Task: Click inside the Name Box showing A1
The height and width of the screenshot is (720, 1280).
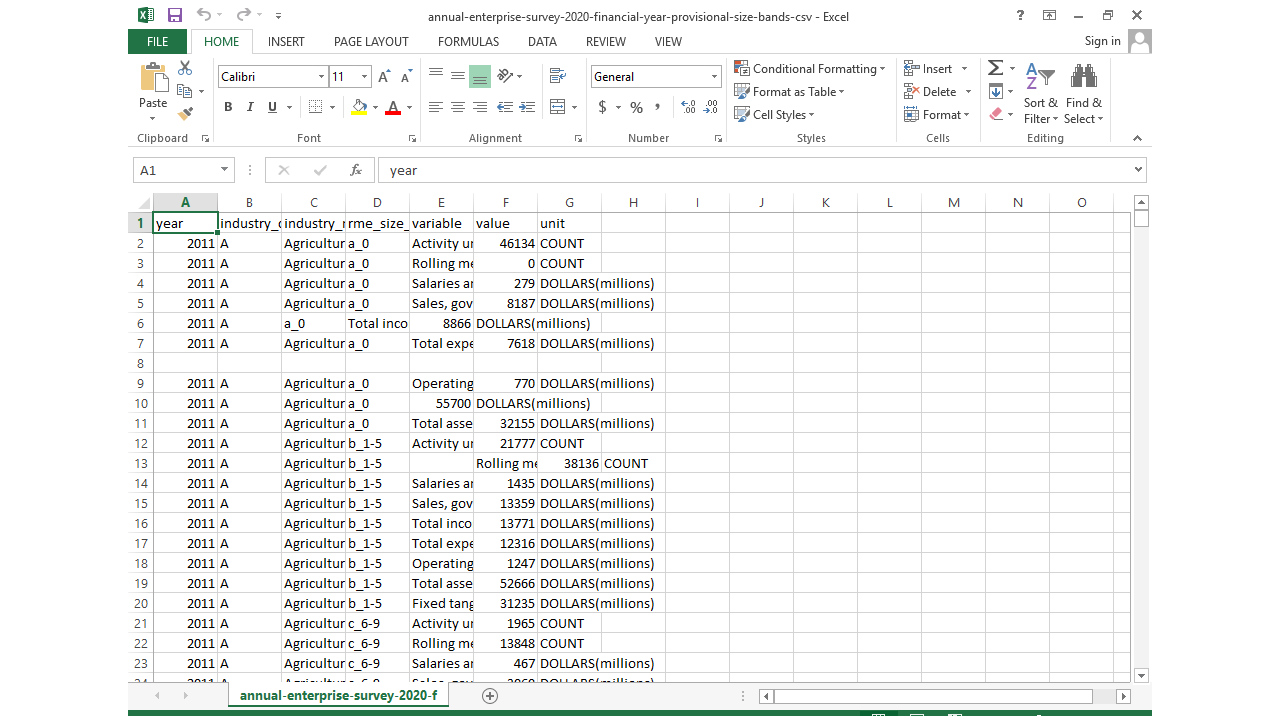Action: click(x=175, y=170)
